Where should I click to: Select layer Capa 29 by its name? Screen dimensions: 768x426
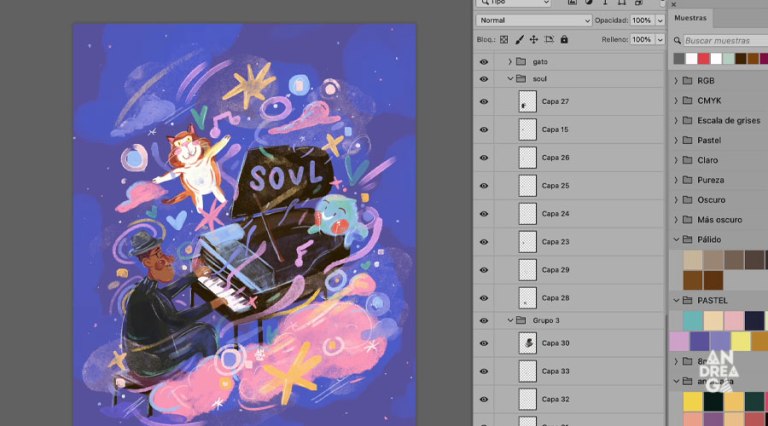tap(555, 270)
